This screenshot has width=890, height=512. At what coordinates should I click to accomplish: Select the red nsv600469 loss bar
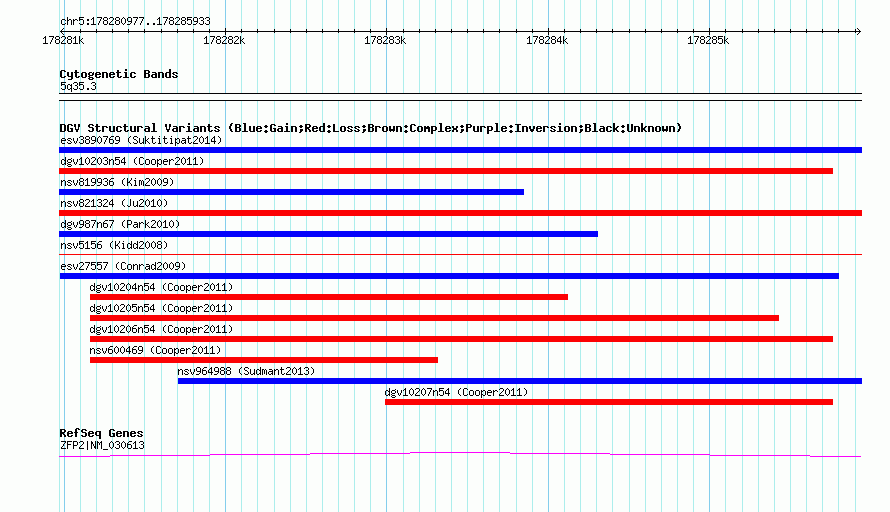click(263, 360)
